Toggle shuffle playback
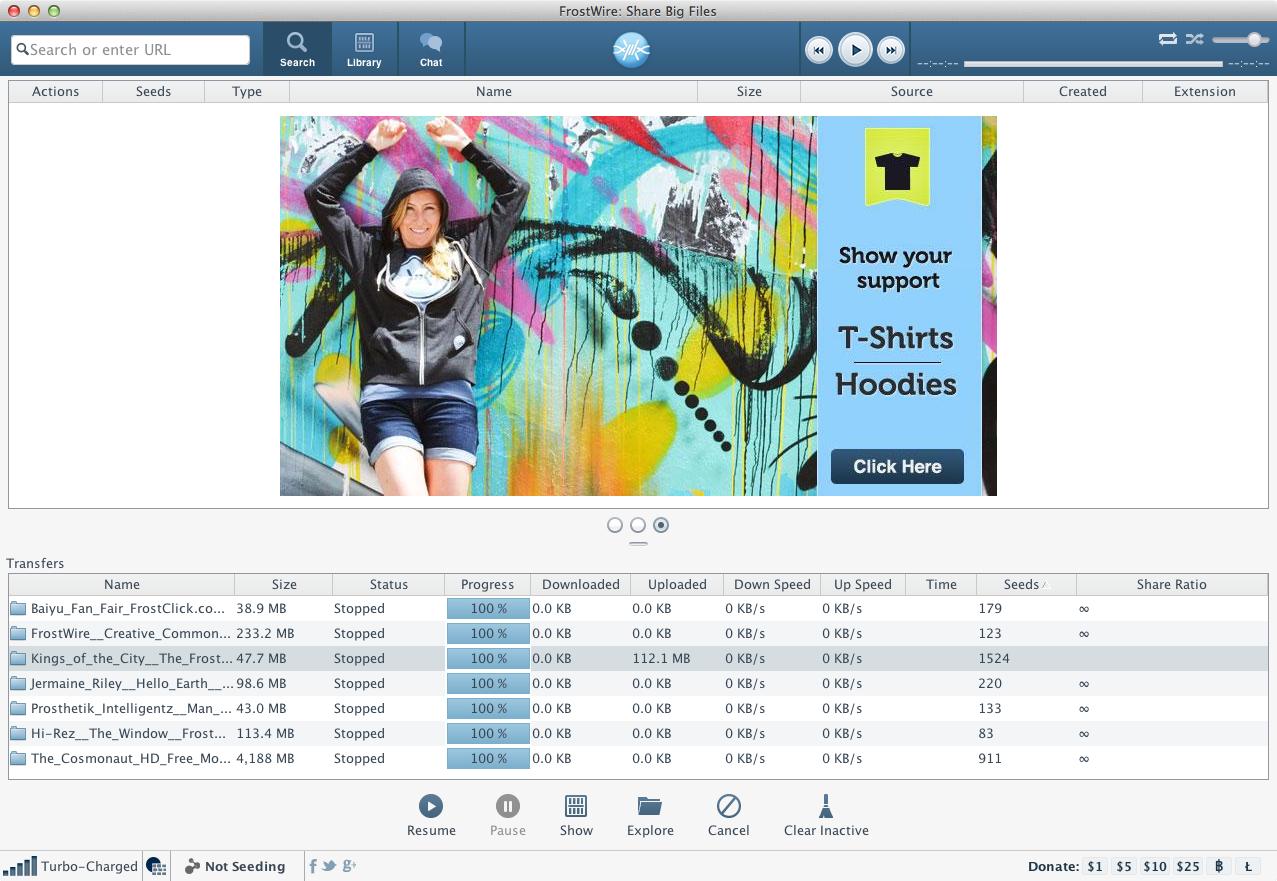1277x881 pixels. pyautogui.click(x=1194, y=39)
